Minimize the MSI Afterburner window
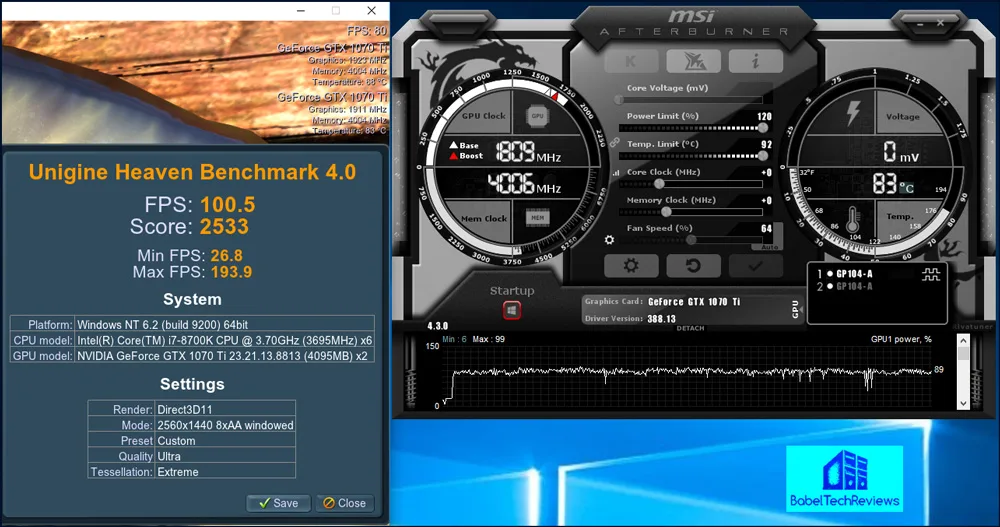1000x527 pixels. point(920,24)
